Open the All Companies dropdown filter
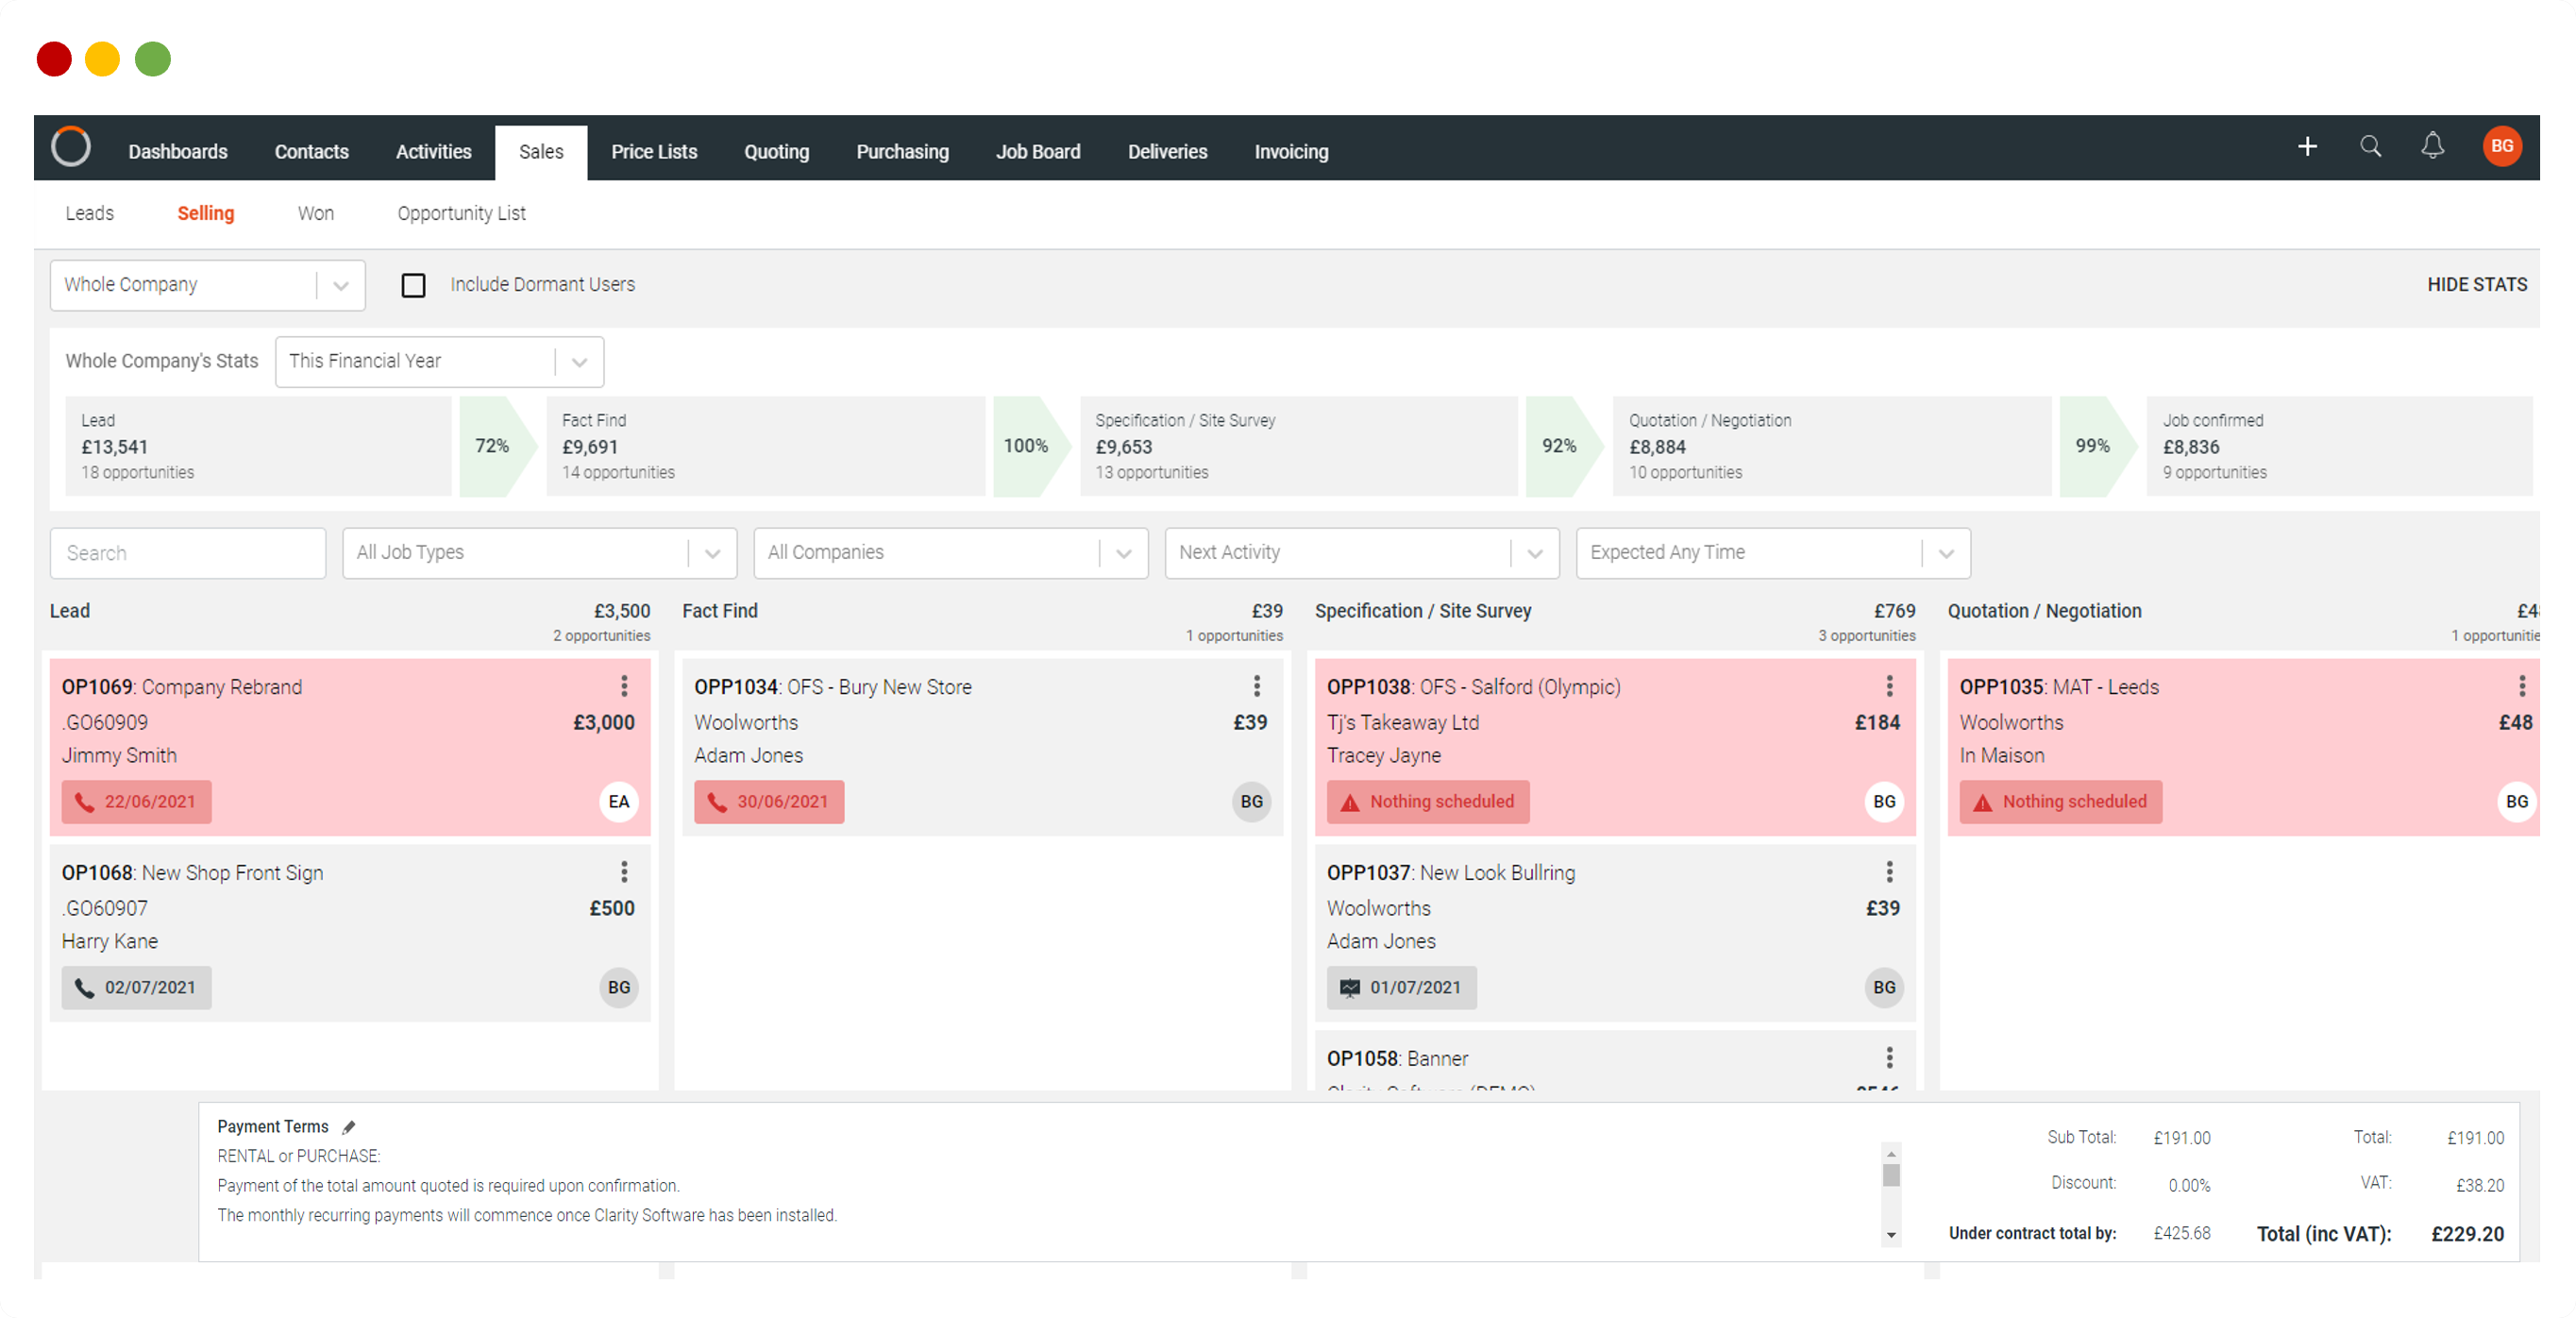The height and width of the screenshot is (1318, 2576). [x=950, y=553]
